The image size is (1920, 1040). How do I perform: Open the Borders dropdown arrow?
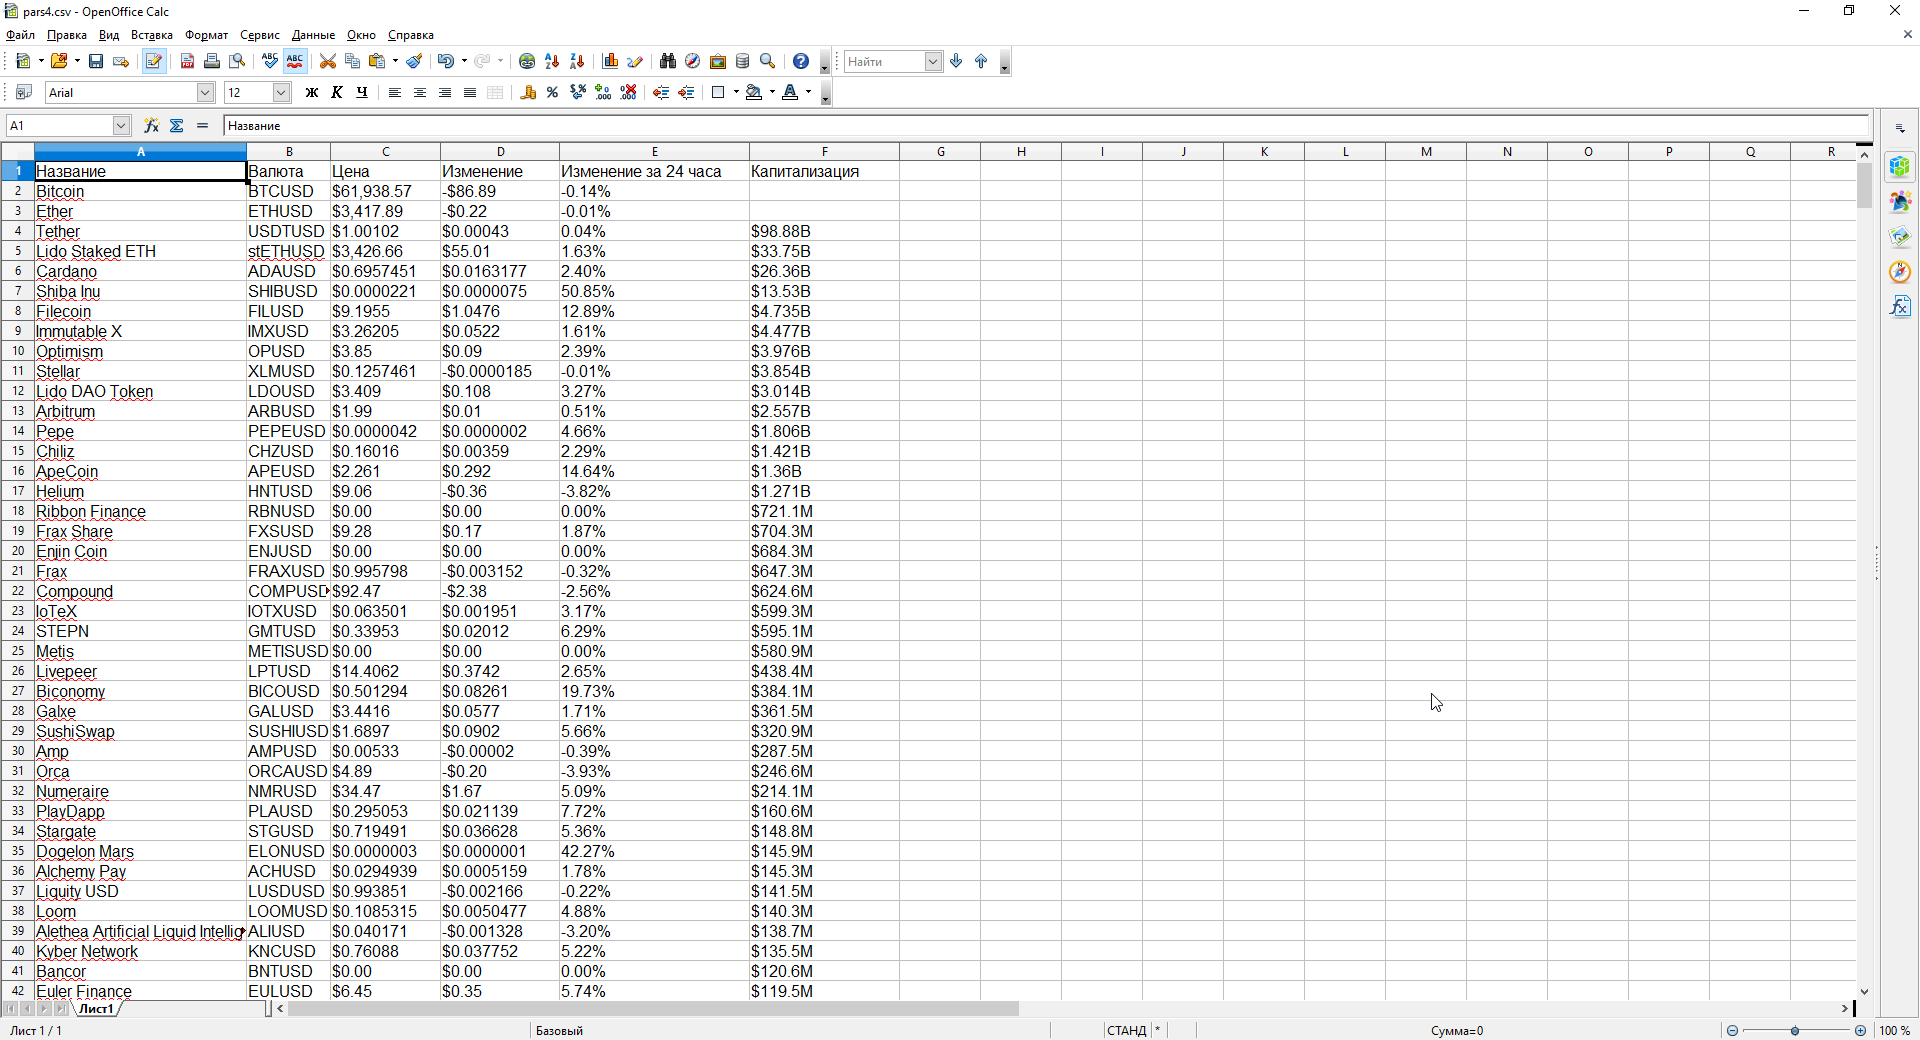tap(736, 92)
